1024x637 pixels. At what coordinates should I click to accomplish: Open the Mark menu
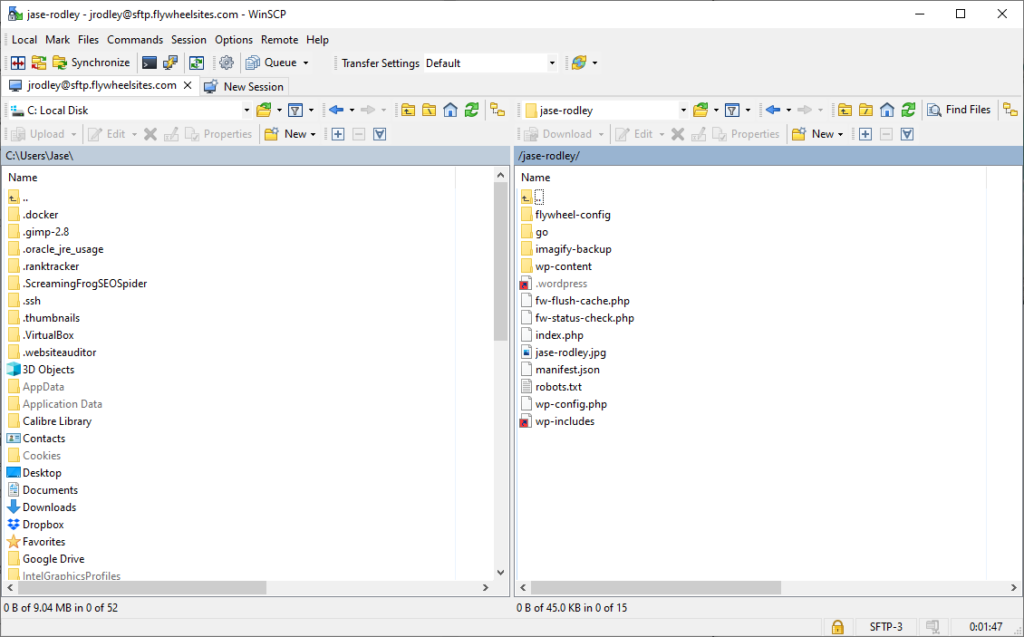coord(57,40)
